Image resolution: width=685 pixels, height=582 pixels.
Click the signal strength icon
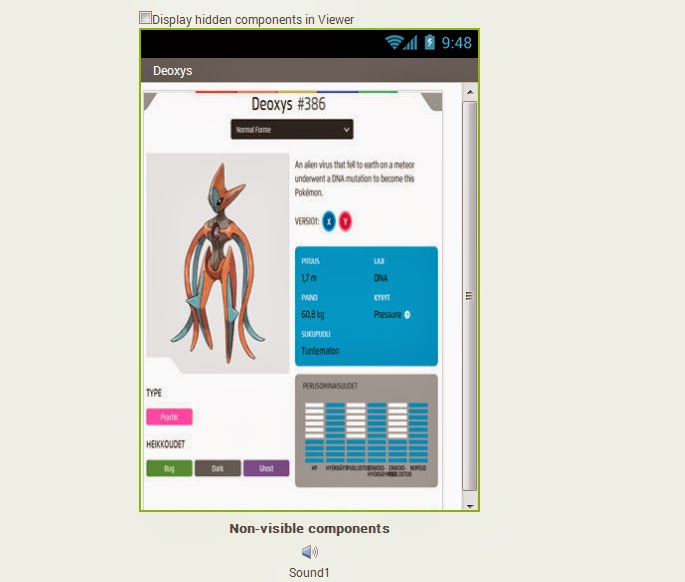point(410,42)
